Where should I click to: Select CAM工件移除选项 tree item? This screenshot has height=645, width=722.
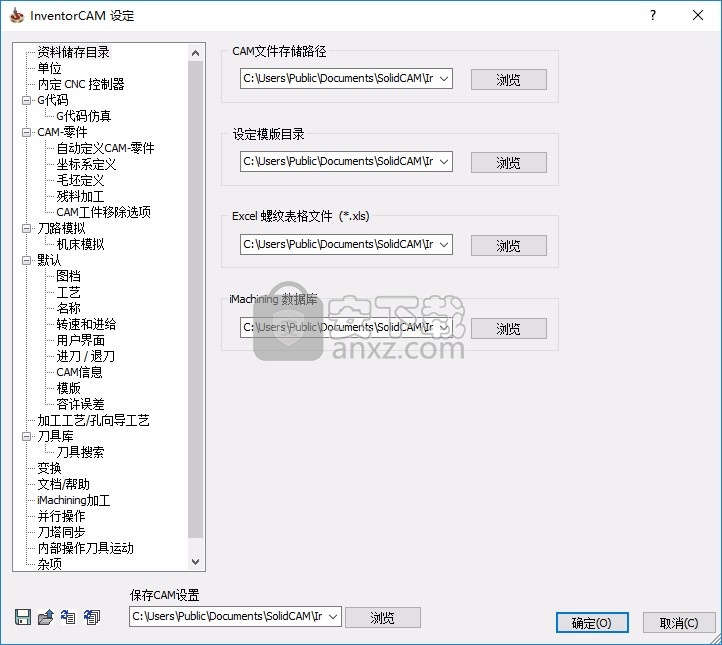click(x=104, y=212)
